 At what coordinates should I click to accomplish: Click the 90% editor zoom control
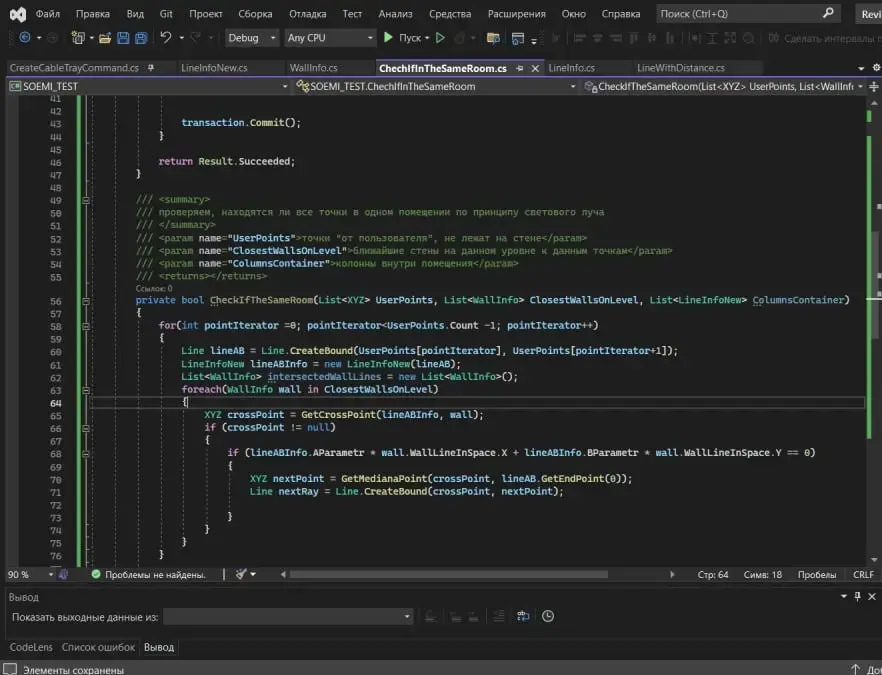(x=17, y=574)
